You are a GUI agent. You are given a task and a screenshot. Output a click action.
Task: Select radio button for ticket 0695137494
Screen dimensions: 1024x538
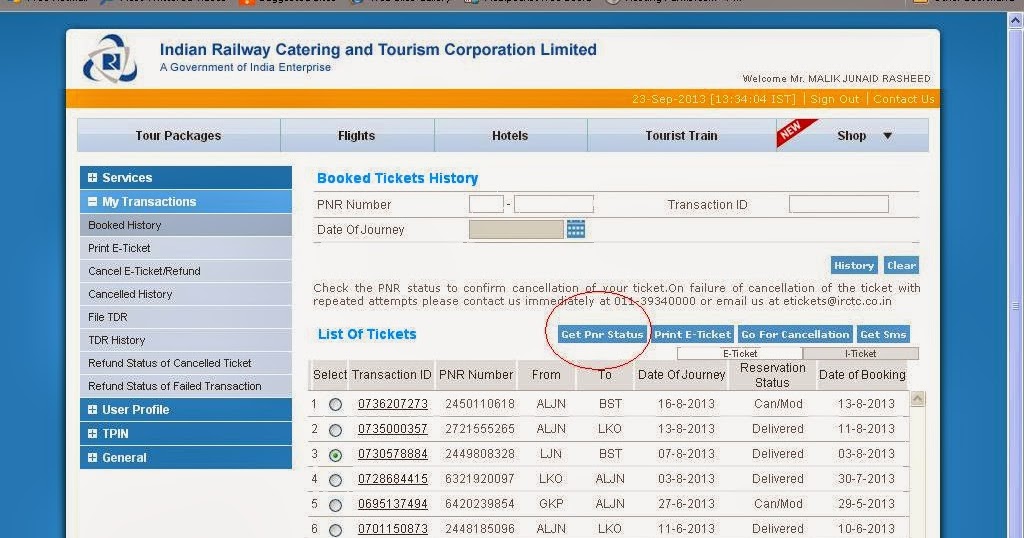point(335,505)
